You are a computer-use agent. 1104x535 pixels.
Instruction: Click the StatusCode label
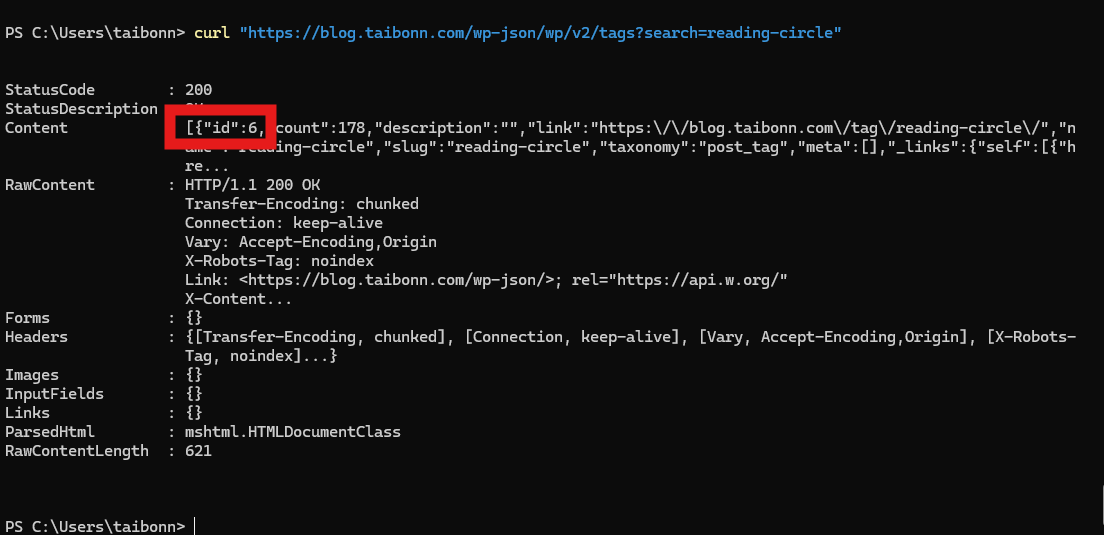[x=50, y=90]
